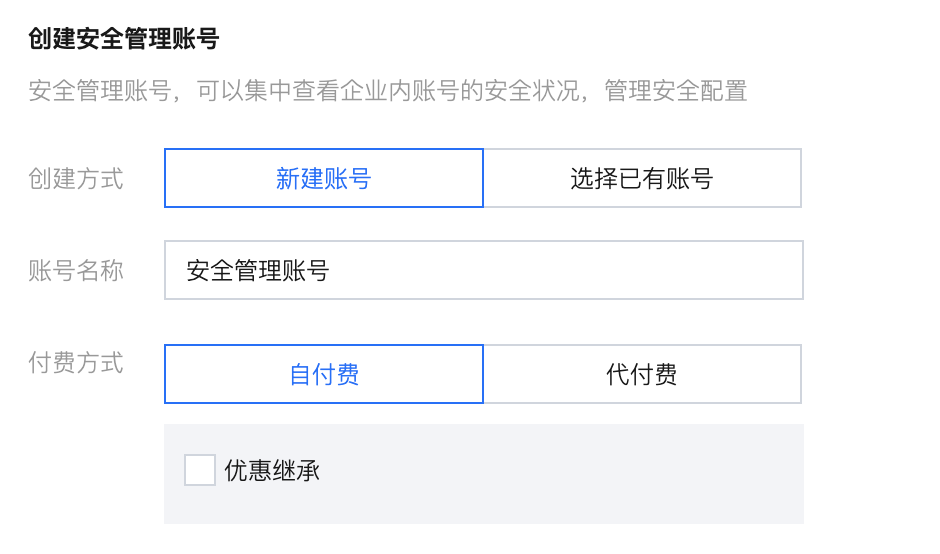
Task: Click the 创建安全管理账号 heading
Action: point(124,40)
